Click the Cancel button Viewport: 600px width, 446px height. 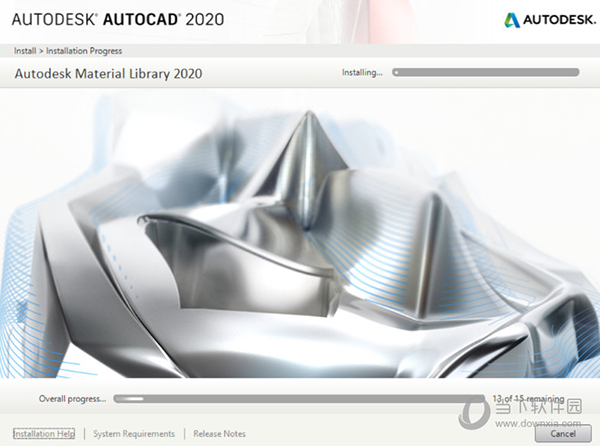pos(563,433)
